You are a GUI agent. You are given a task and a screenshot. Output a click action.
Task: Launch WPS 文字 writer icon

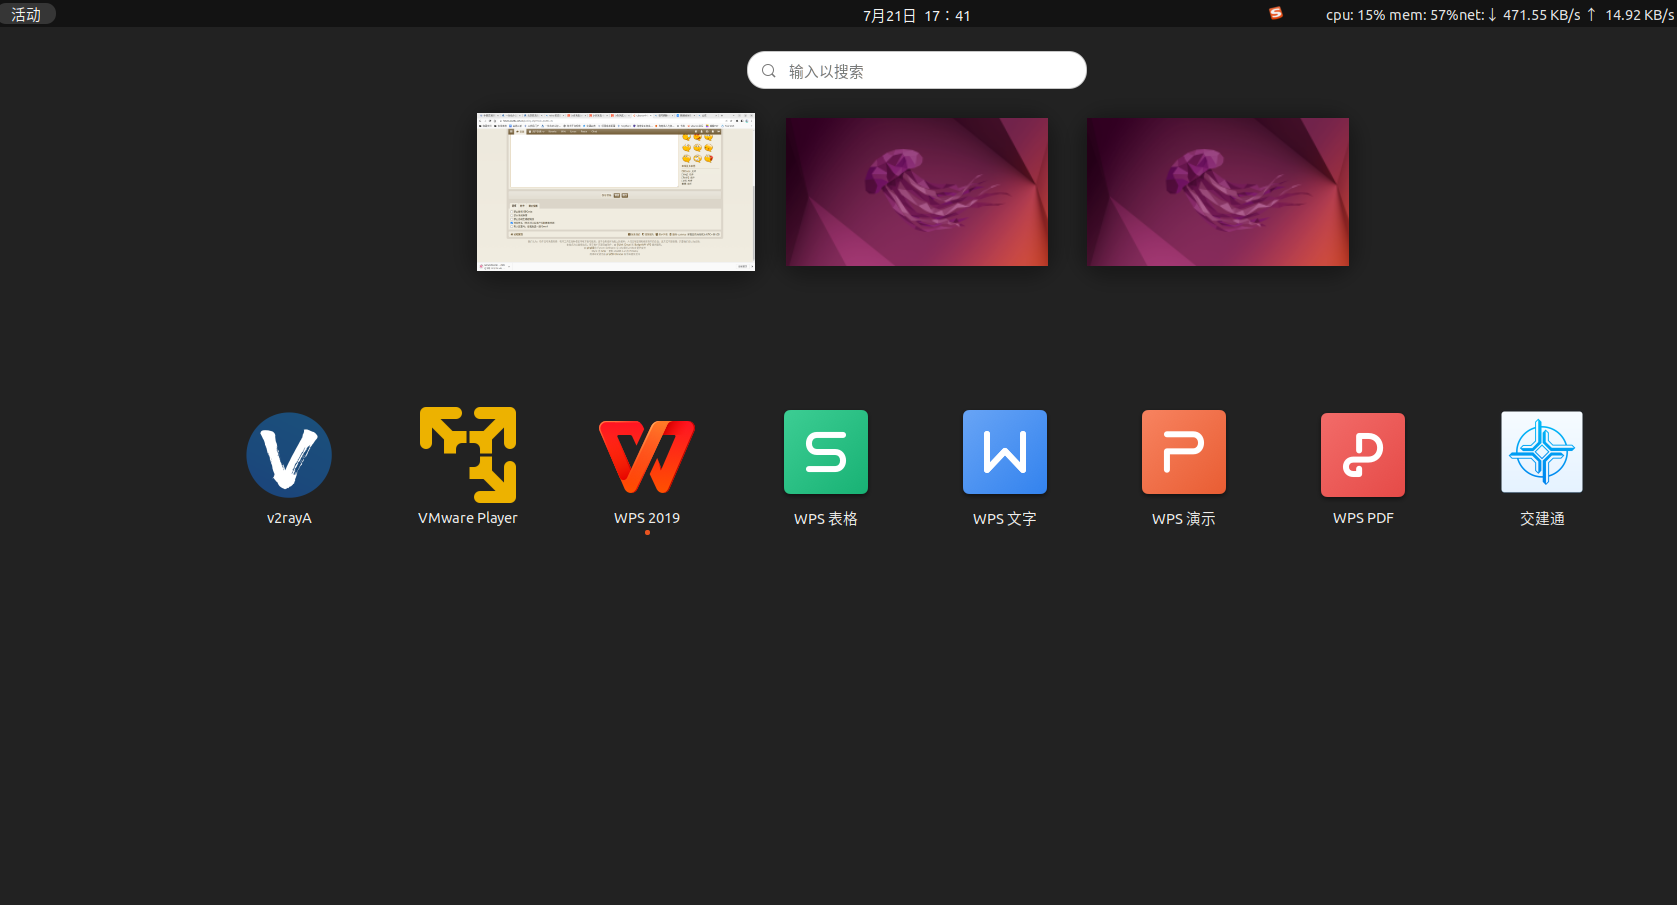coord(1005,452)
